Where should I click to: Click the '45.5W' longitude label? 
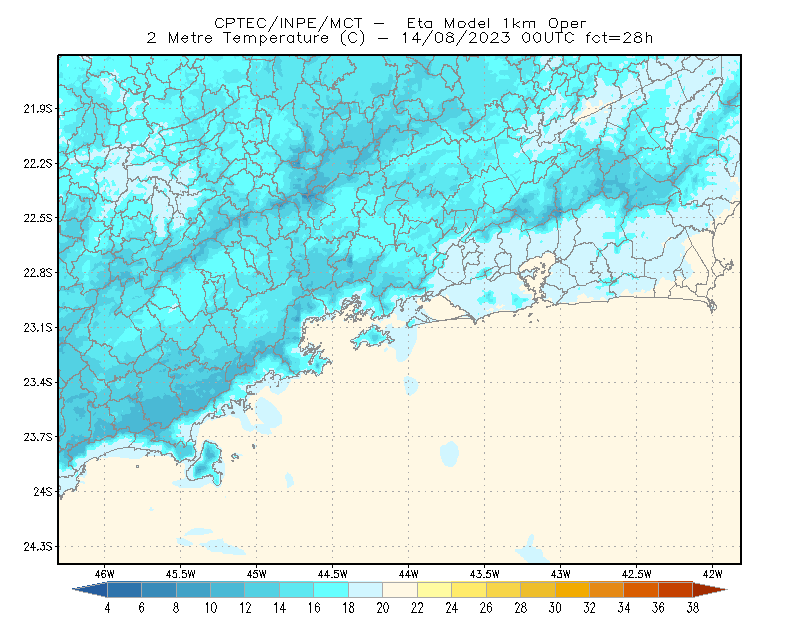pyautogui.click(x=181, y=574)
